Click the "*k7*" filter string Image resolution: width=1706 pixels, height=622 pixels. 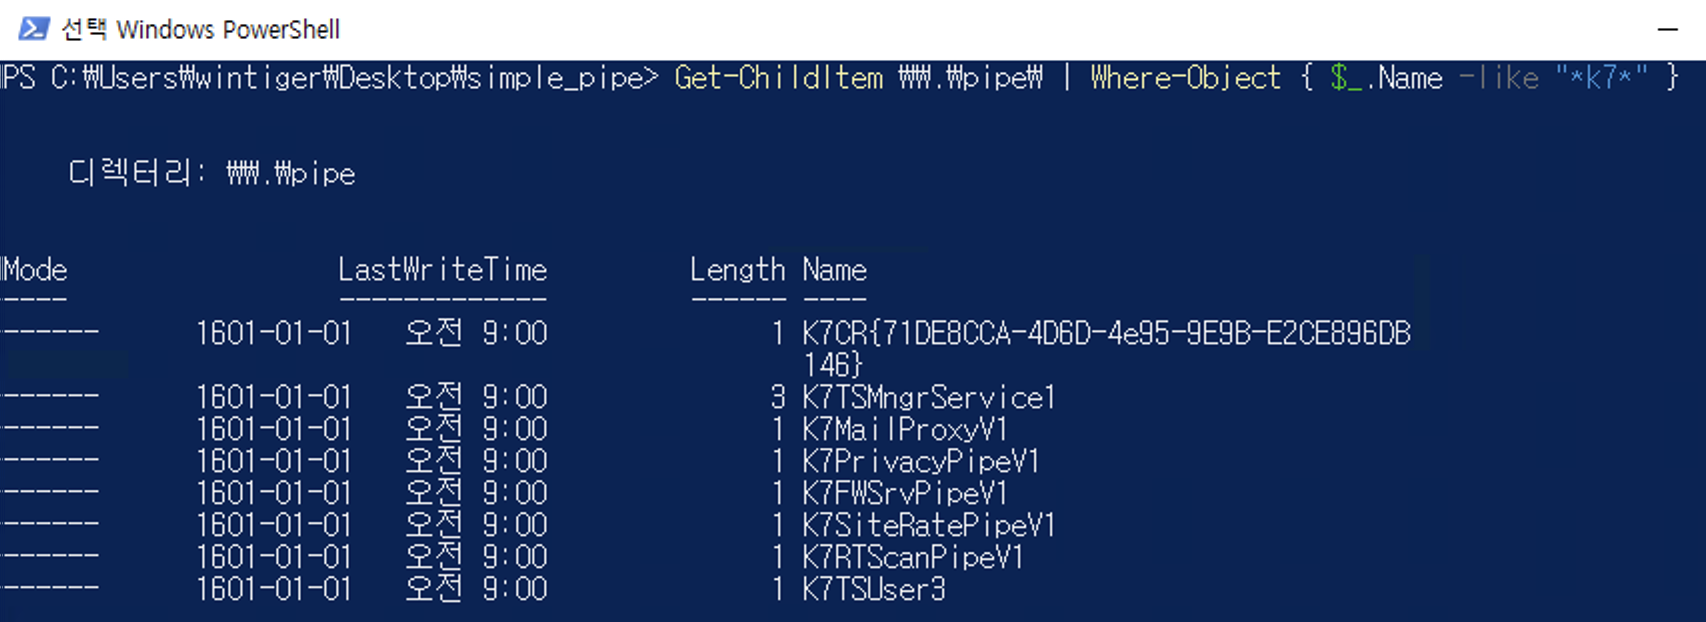coord(1600,78)
